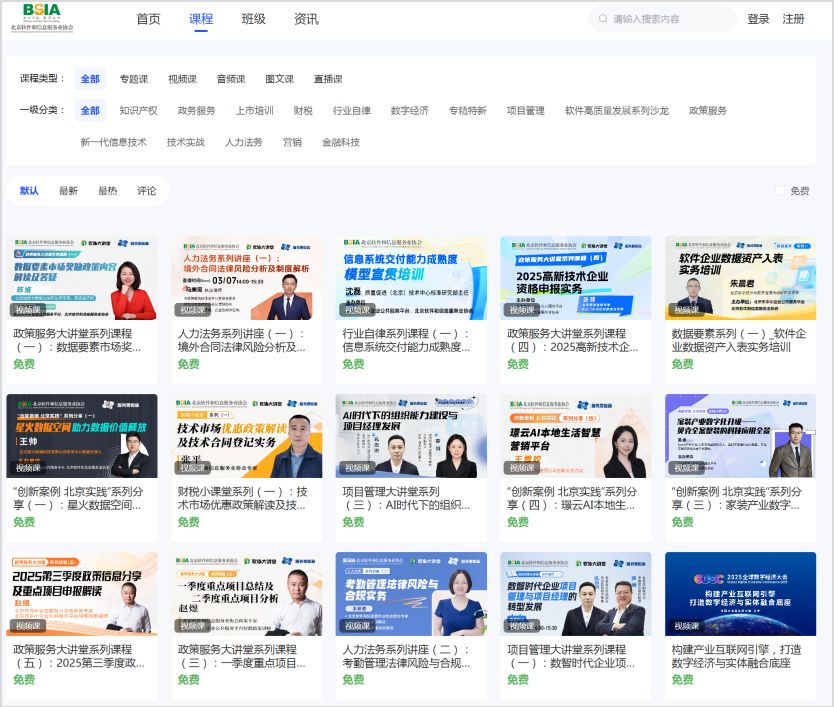
Task: Enable the 免费 filter checkbox
Action: click(781, 189)
